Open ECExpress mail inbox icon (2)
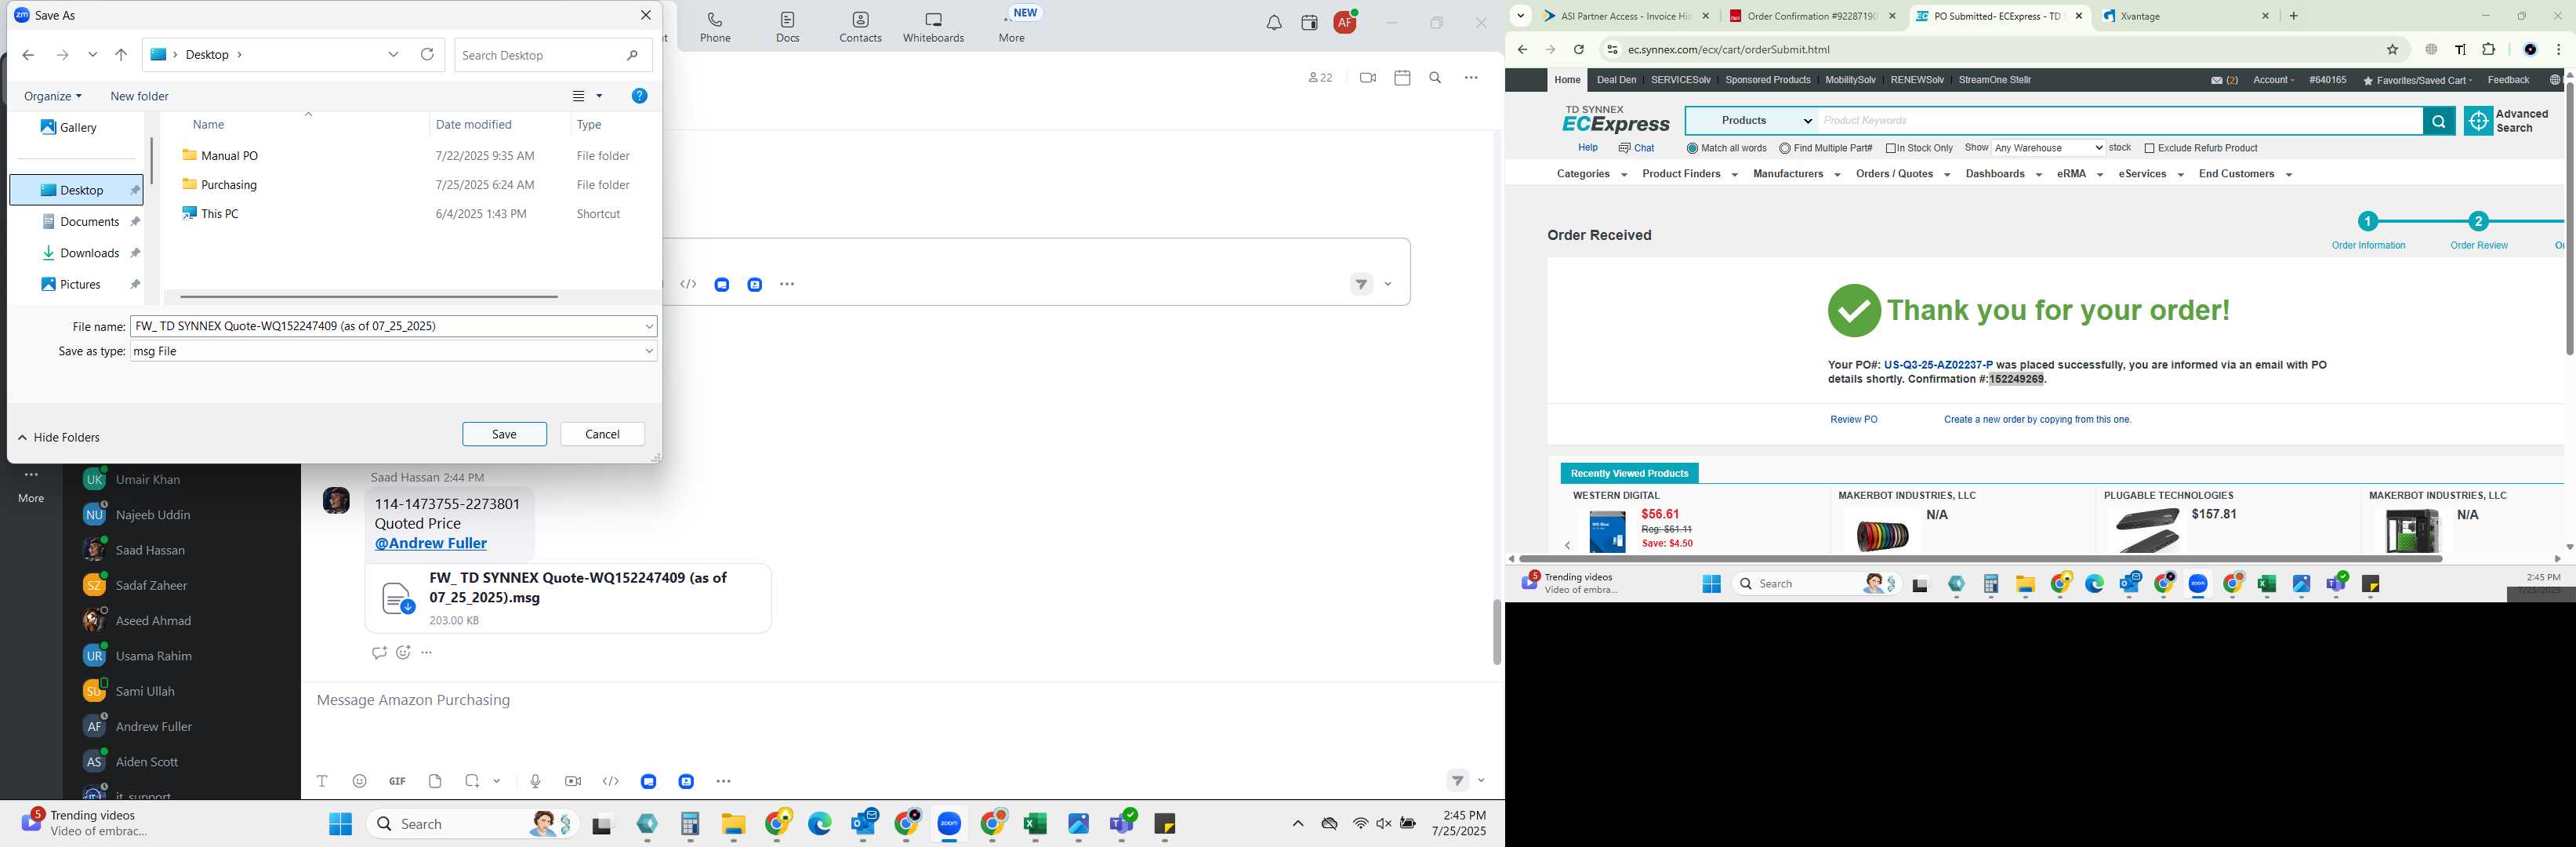 point(2224,80)
